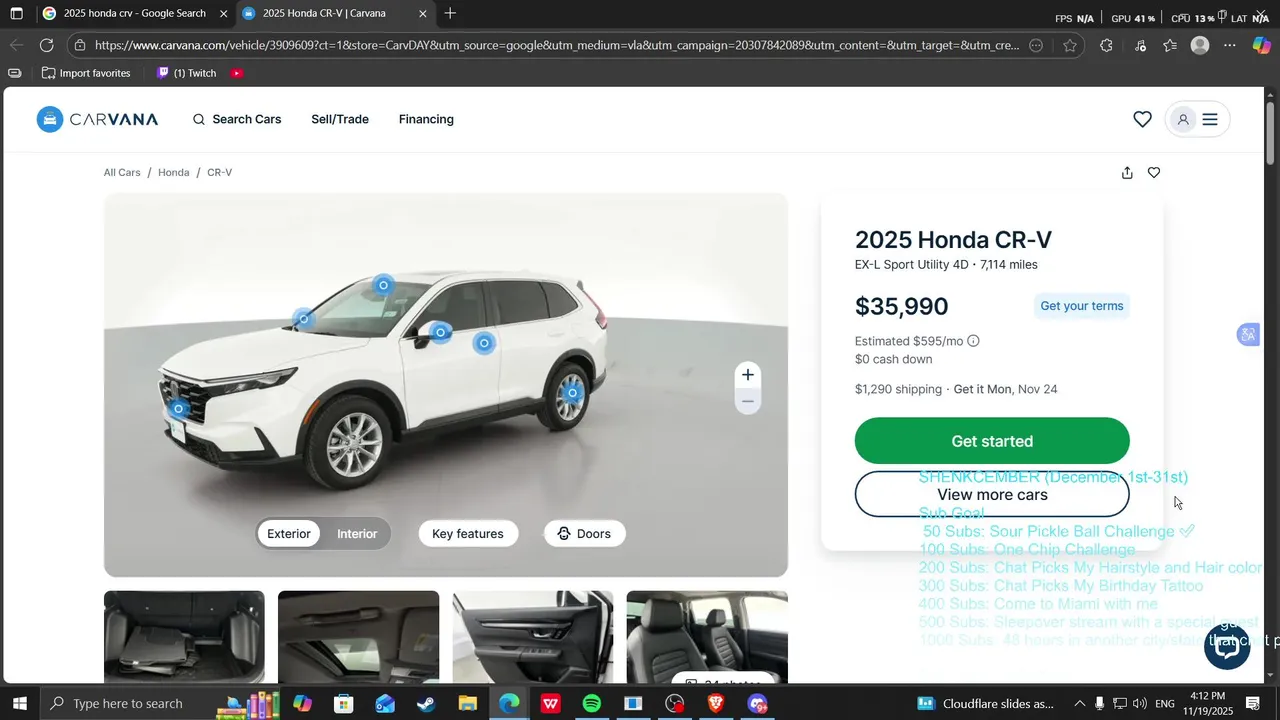Share this vehicle using share icon
The height and width of the screenshot is (720, 1280).
(1127, 173)
